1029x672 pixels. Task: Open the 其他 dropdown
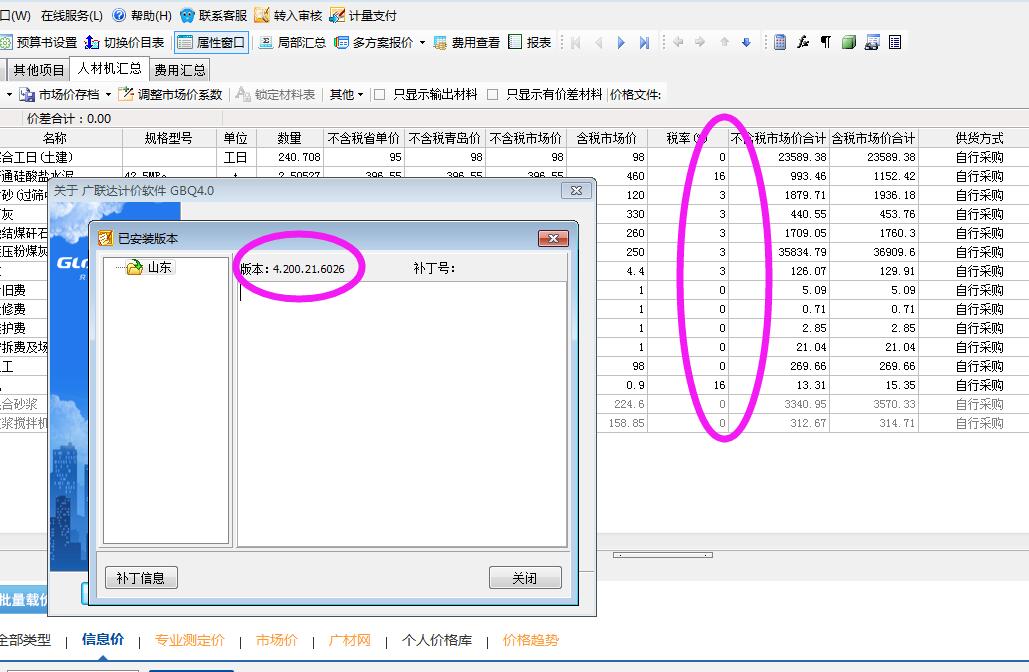click(346, 94)
